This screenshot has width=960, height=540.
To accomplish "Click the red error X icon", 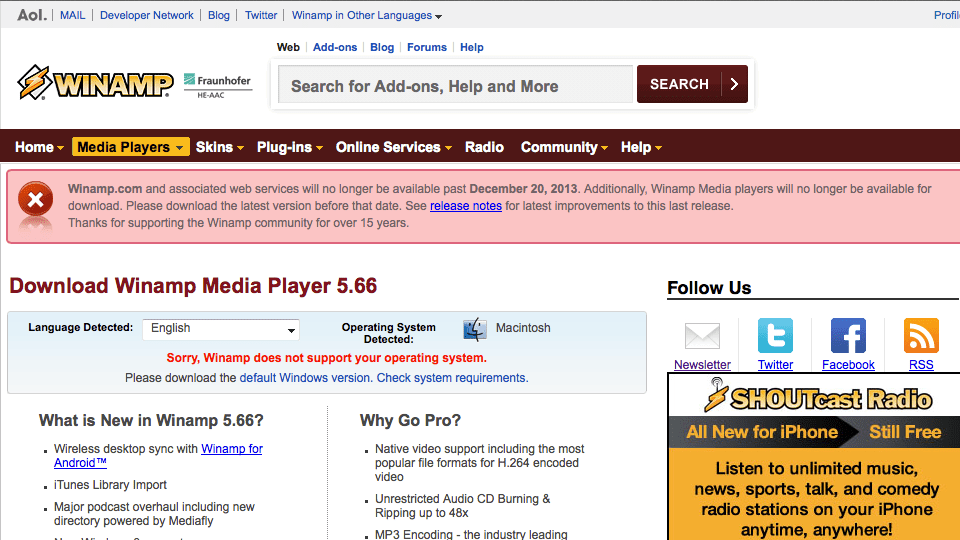I will (36, 198).
